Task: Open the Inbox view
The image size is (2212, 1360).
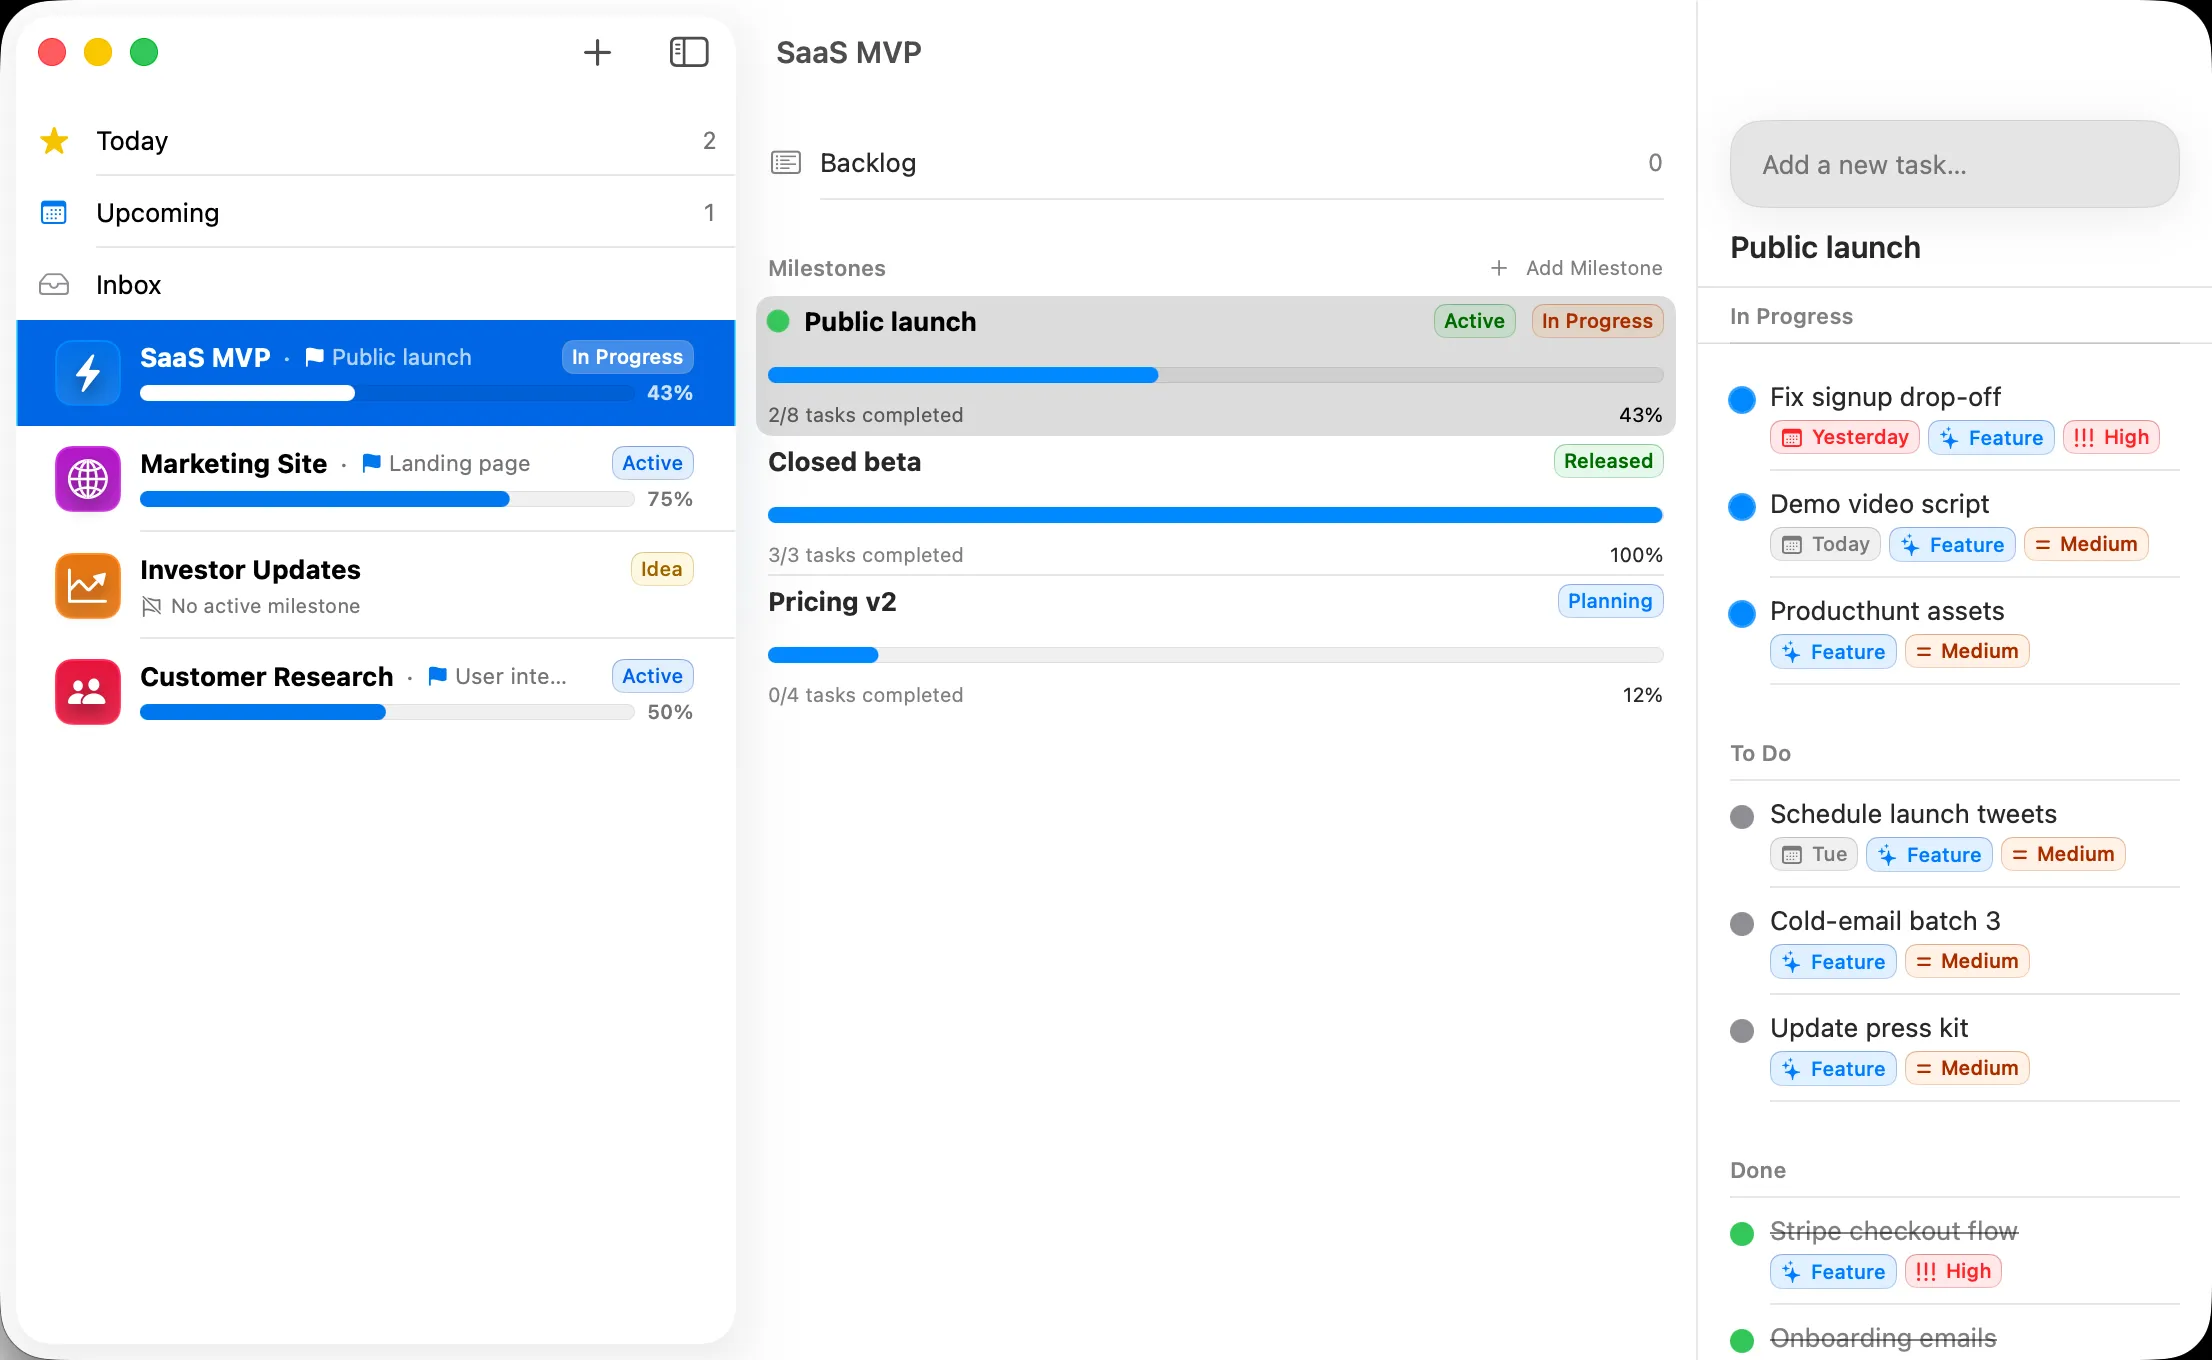Action: pyautogui.click(x=376, y=285)
